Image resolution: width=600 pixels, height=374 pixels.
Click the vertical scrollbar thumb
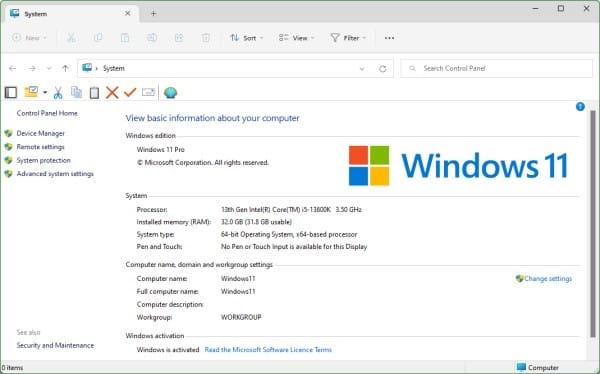tap(592, 224)
